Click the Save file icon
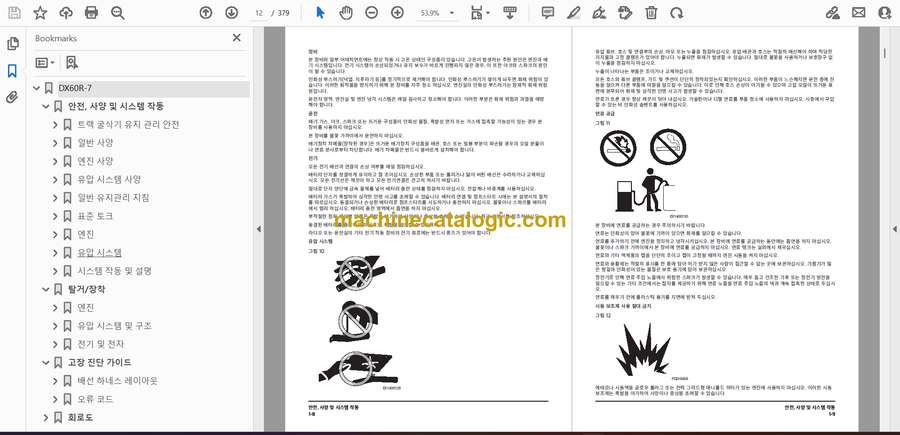Screen dimensions: 900x435 point(14,13)
